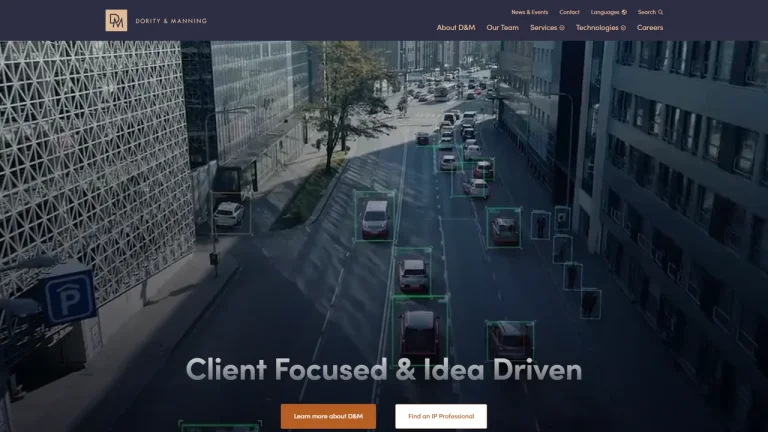Open the Services menu item
Screen dimensions: 768x432
(x=543, y=27)
